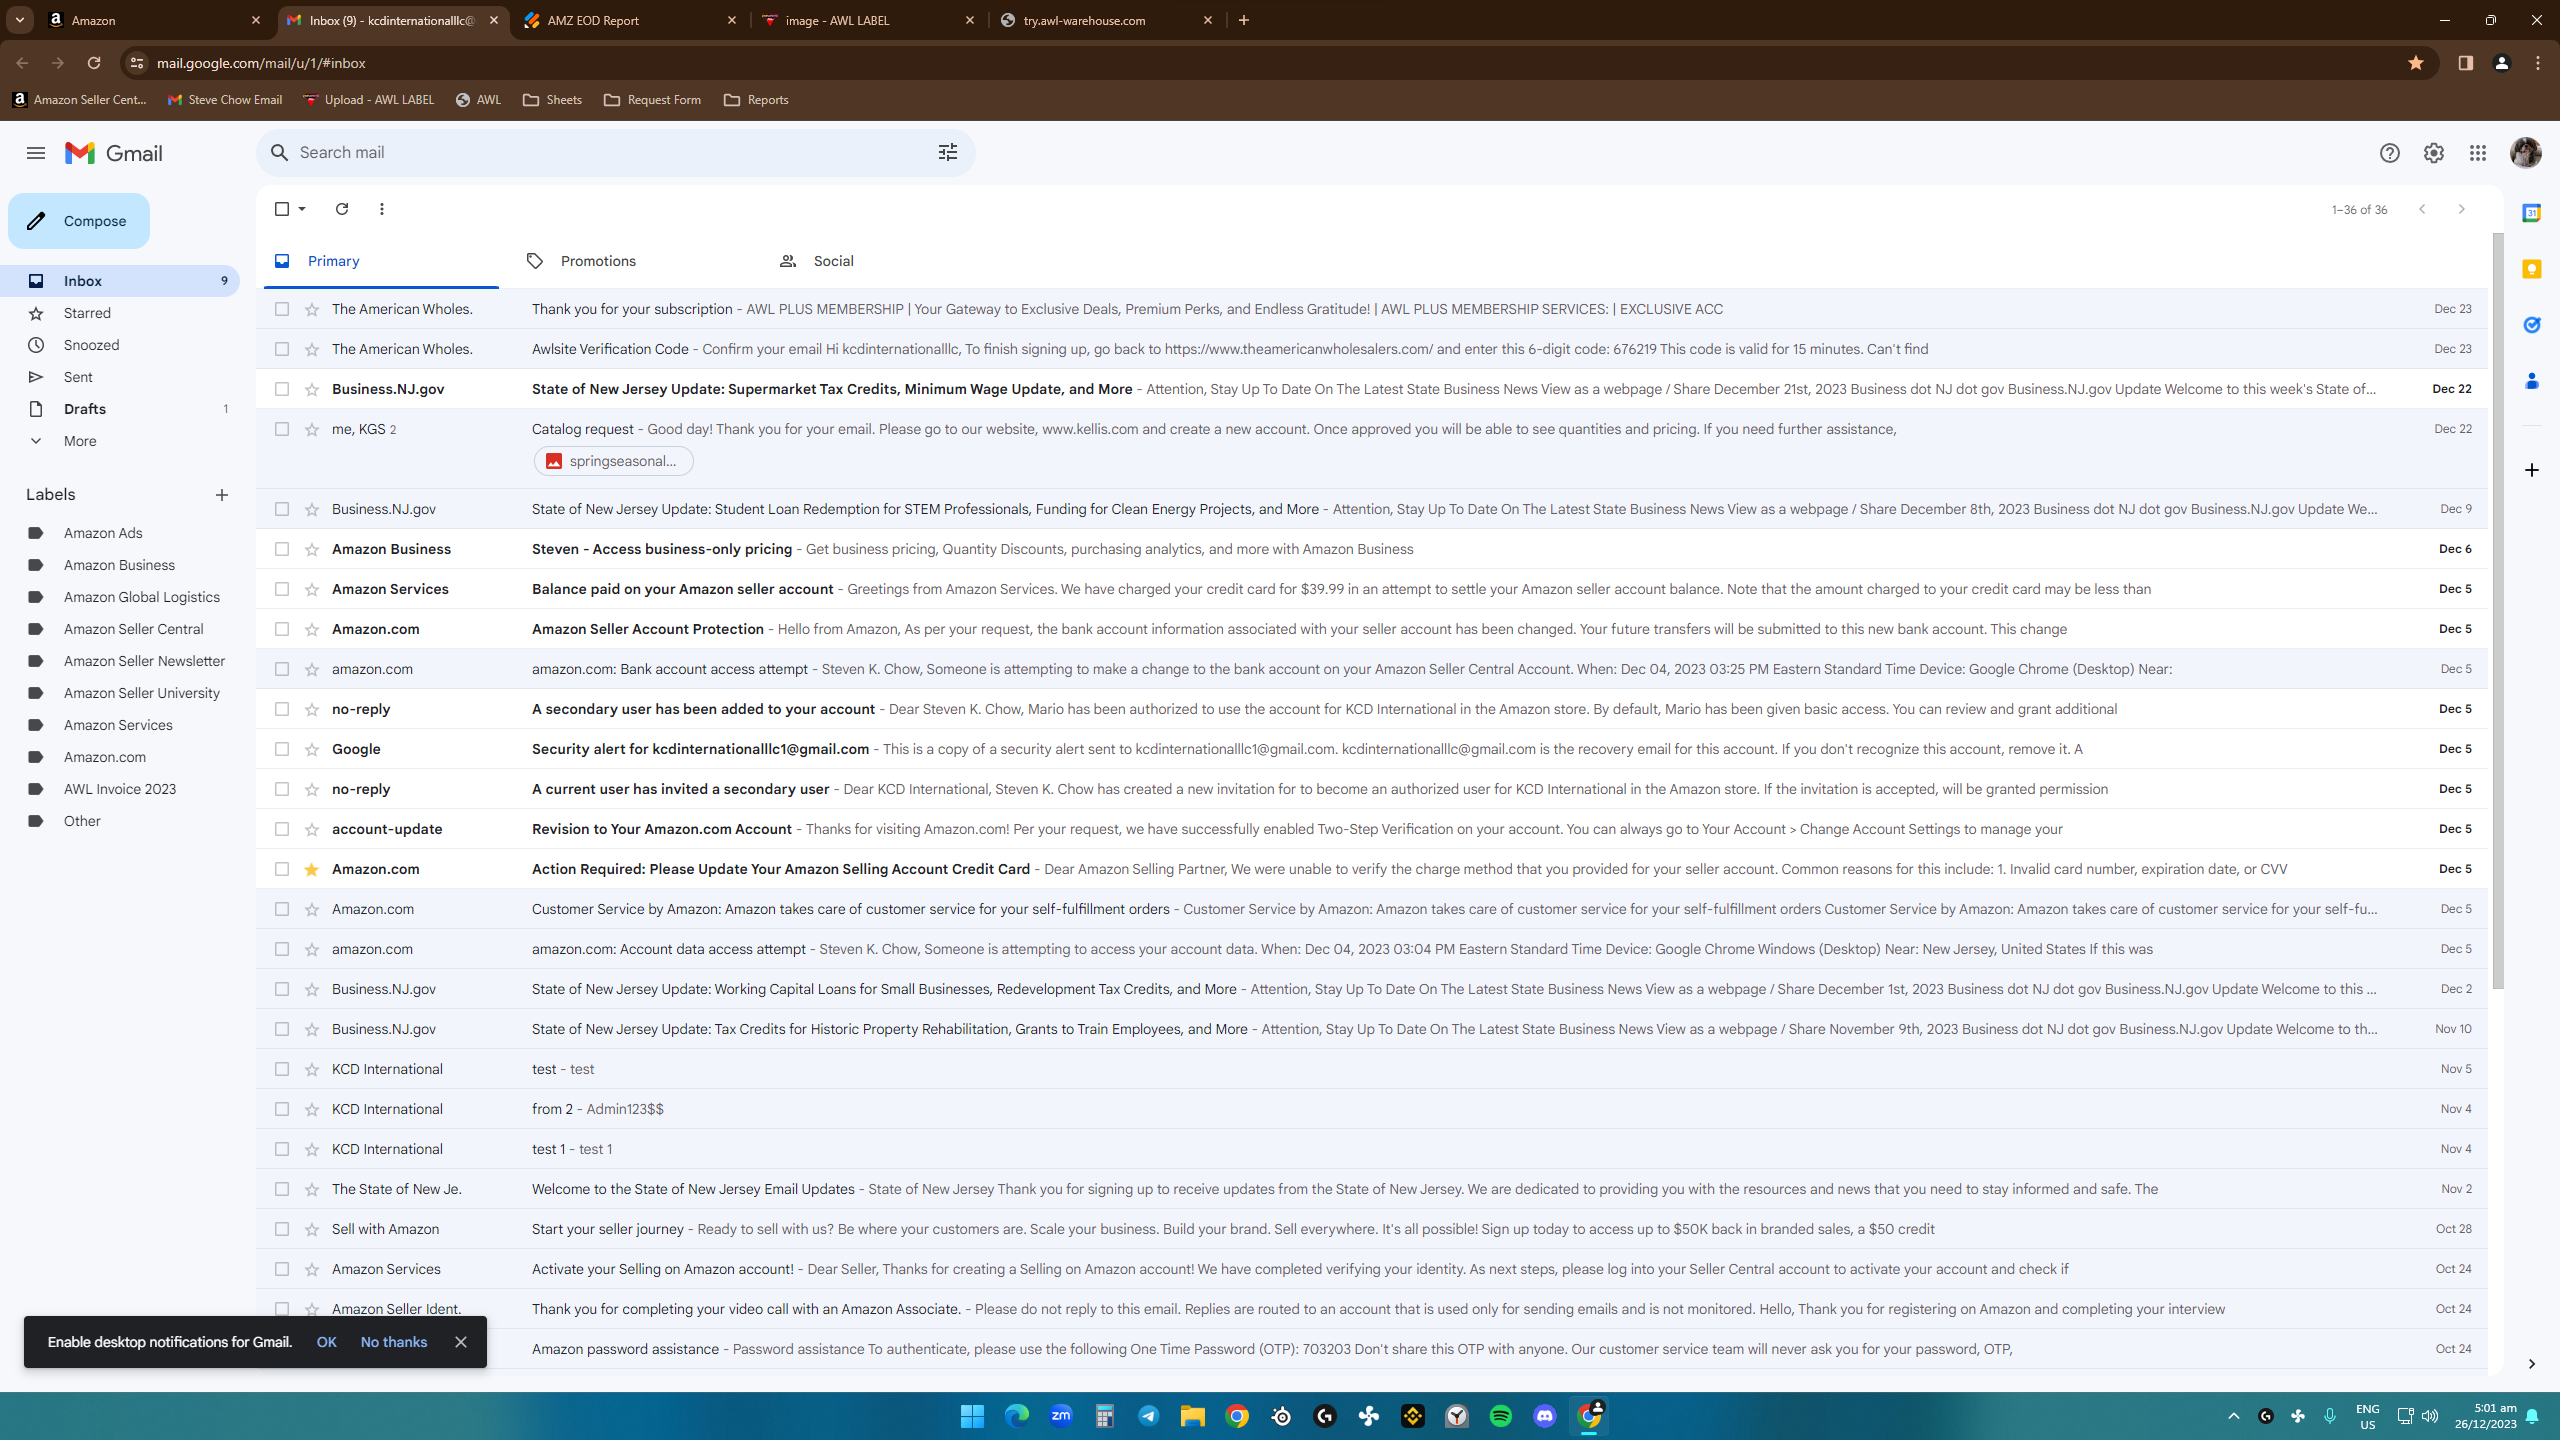Bookmark star icon in the address bar
2560x1440 pixels.
pyautogui.click(x=2416, y=63)
